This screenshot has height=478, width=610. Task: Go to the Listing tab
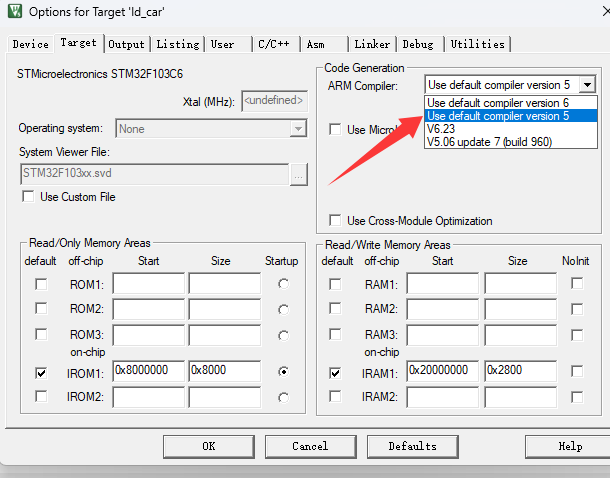coord(178,44)
